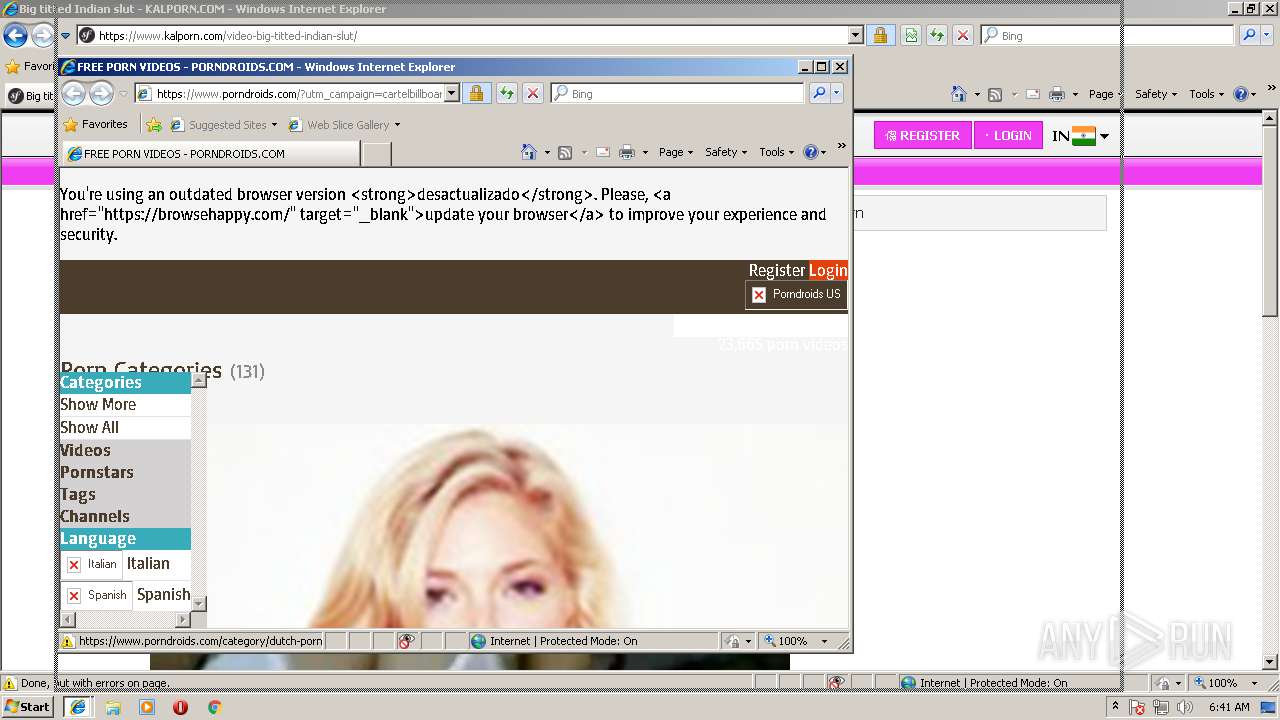The width and height of the screenshot is (1280, 720).
Task: Click lock icon in KALPORN address bar
Action: [x=880, y=36]
